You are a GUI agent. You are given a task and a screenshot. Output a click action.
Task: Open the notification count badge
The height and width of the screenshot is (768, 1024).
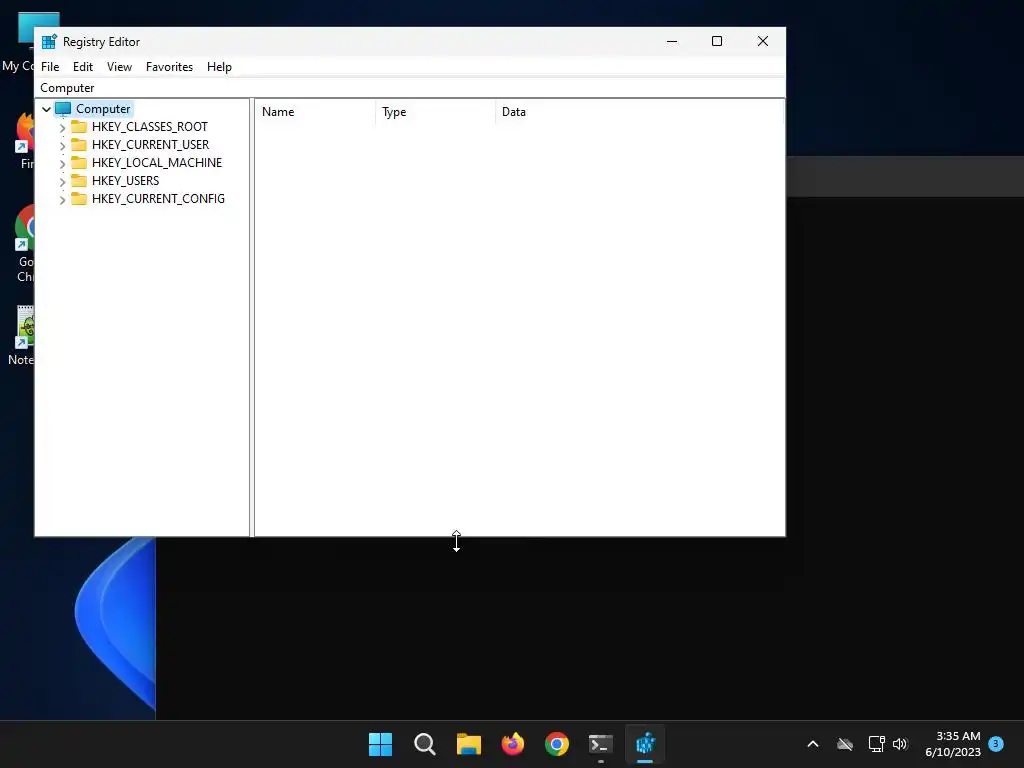(x=996, y=744)
